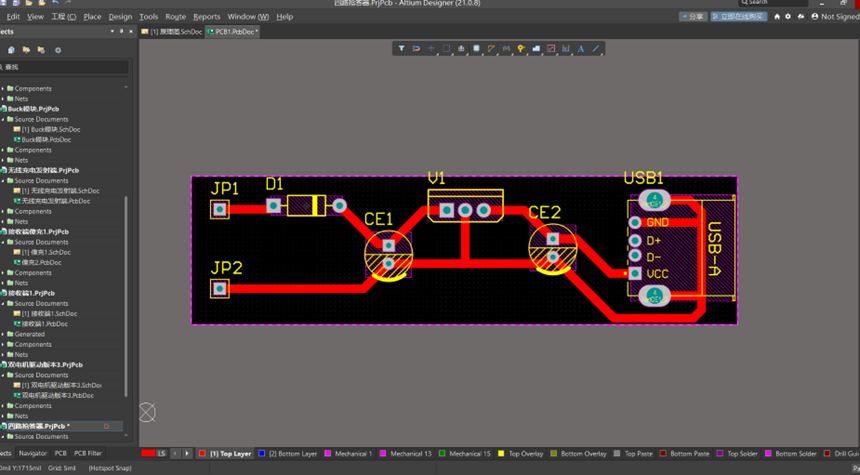
Task: Expand the Components folder in project tree
Action: 4,89
